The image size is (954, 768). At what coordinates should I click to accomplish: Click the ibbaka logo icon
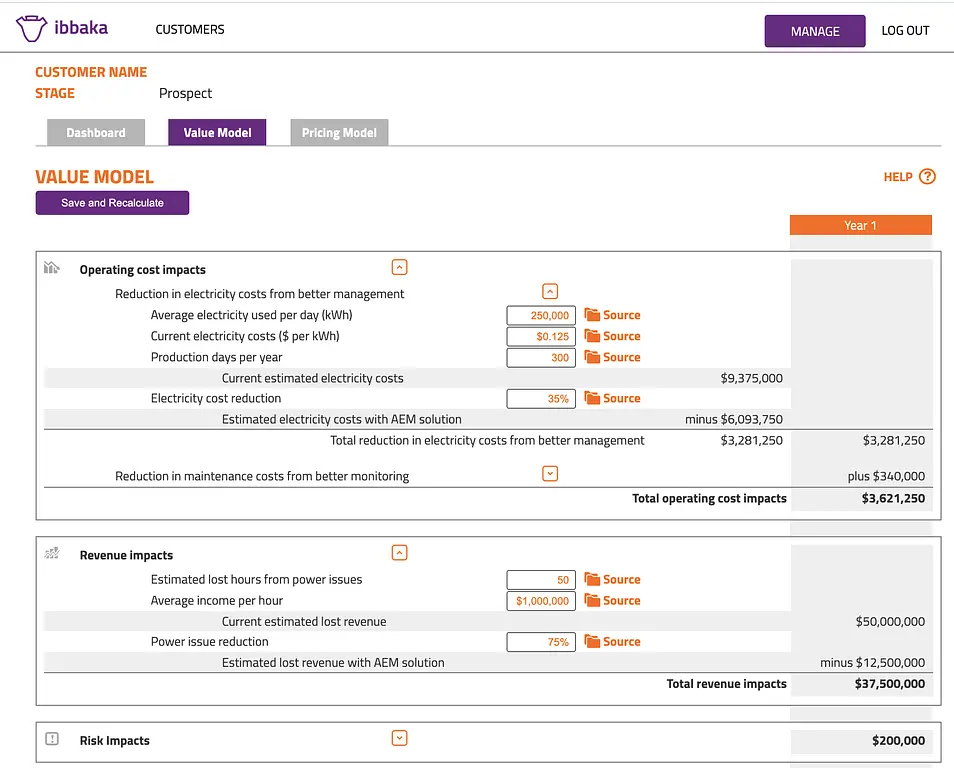point(31,29)
